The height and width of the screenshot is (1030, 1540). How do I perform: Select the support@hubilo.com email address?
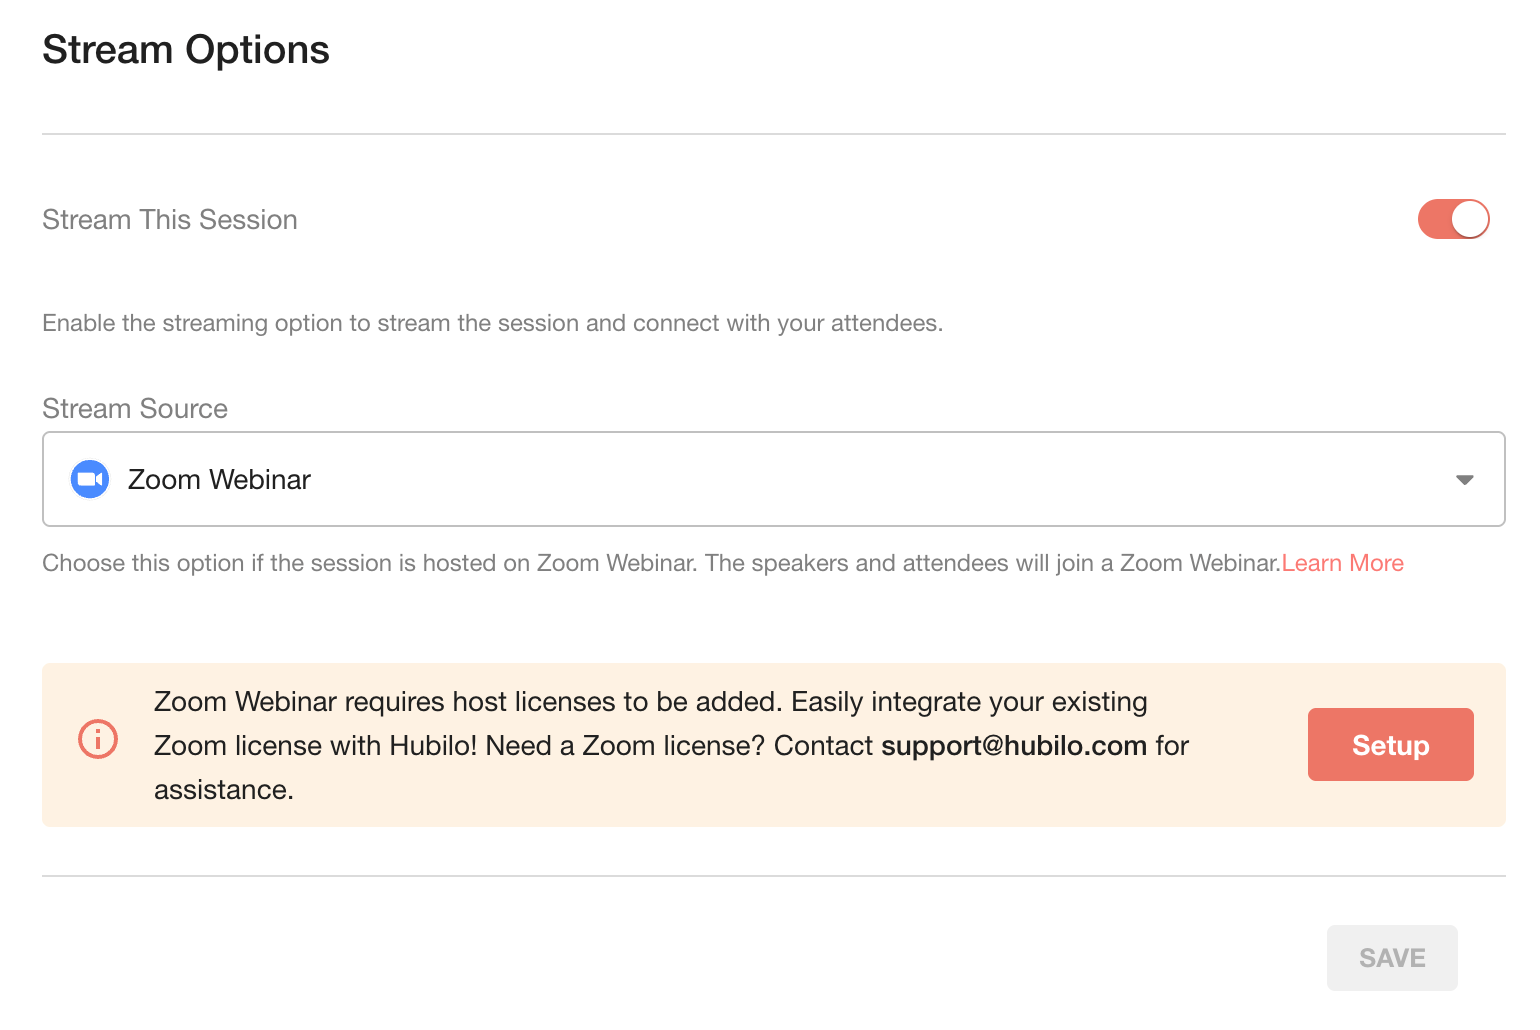click(1013, 746)
